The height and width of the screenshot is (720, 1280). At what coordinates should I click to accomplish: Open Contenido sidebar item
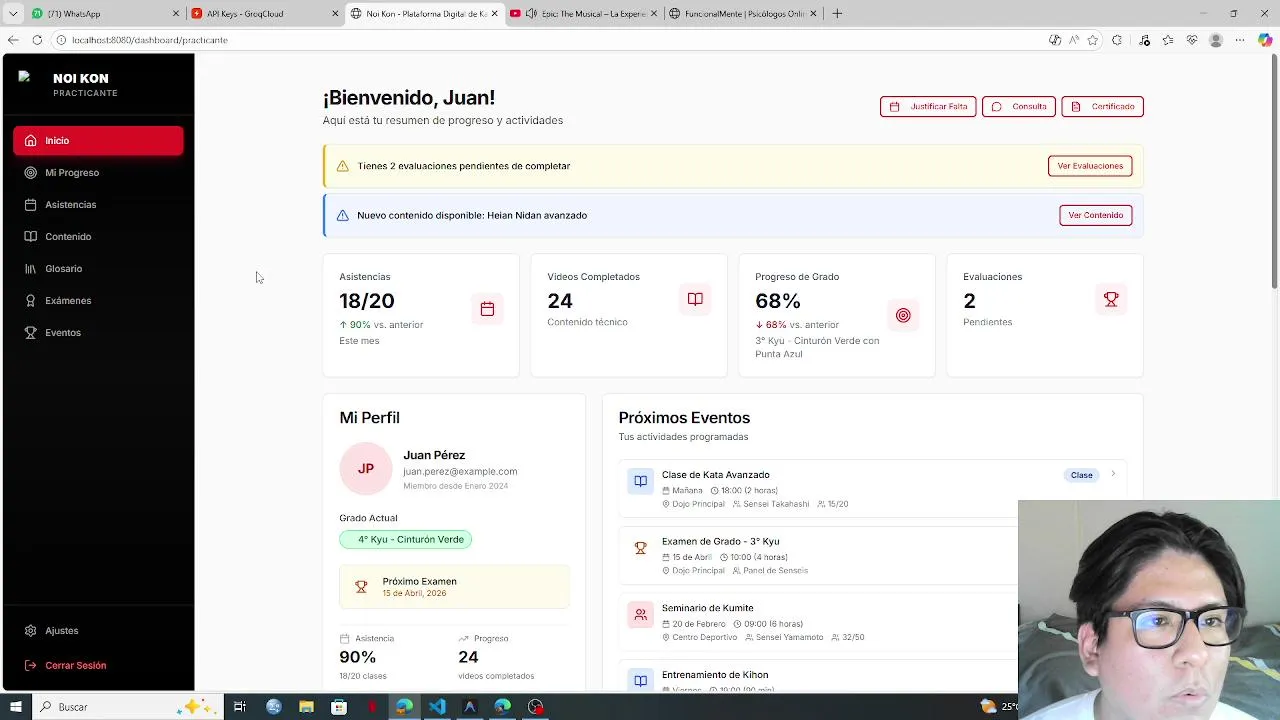pos(98,237)
